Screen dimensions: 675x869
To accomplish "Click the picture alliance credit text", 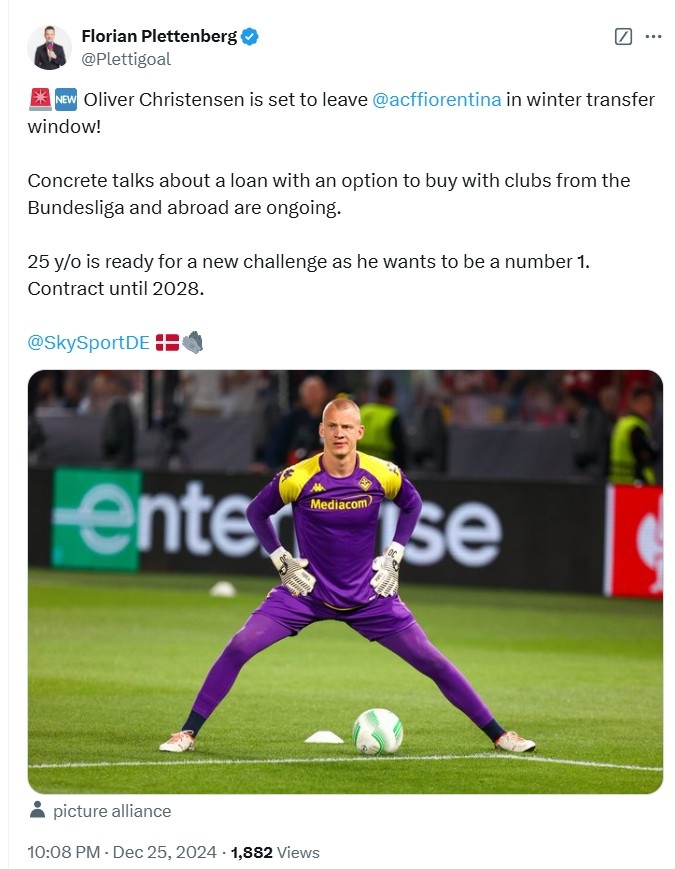I will click(112, 811).
